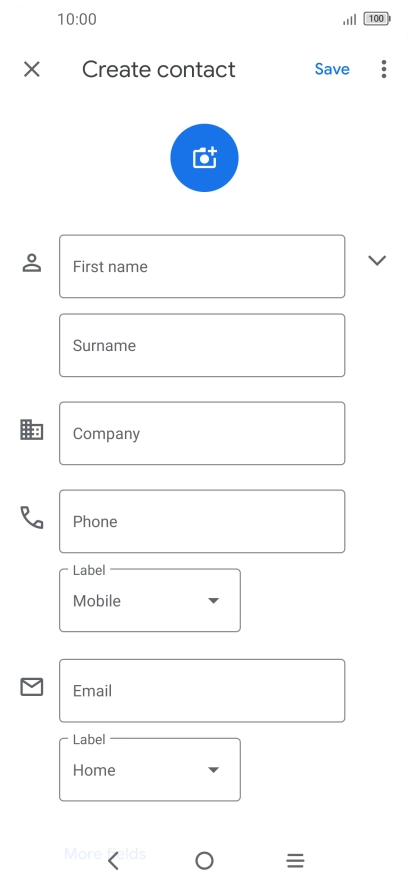Click the person icon beside First name
The image size is (409, 888).
32,263
